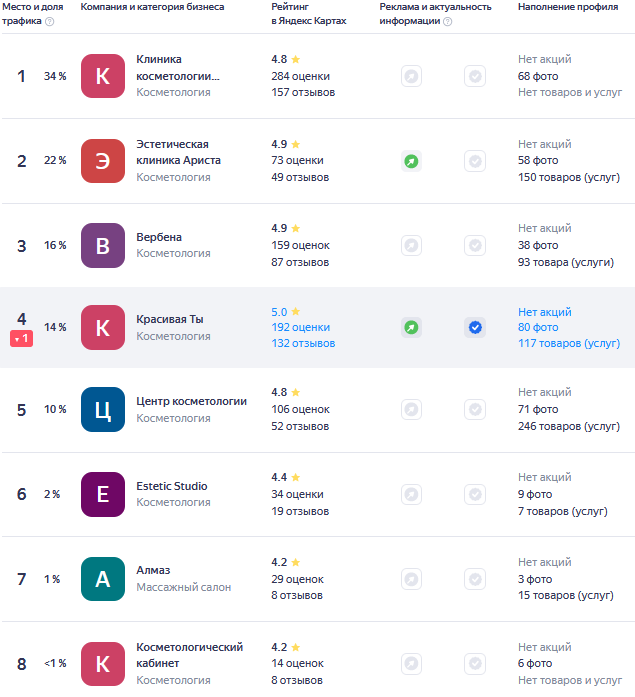Click the "Компания и категория бизнеса" column header
The width and height of the screenshot is (635, 697).
152,7
